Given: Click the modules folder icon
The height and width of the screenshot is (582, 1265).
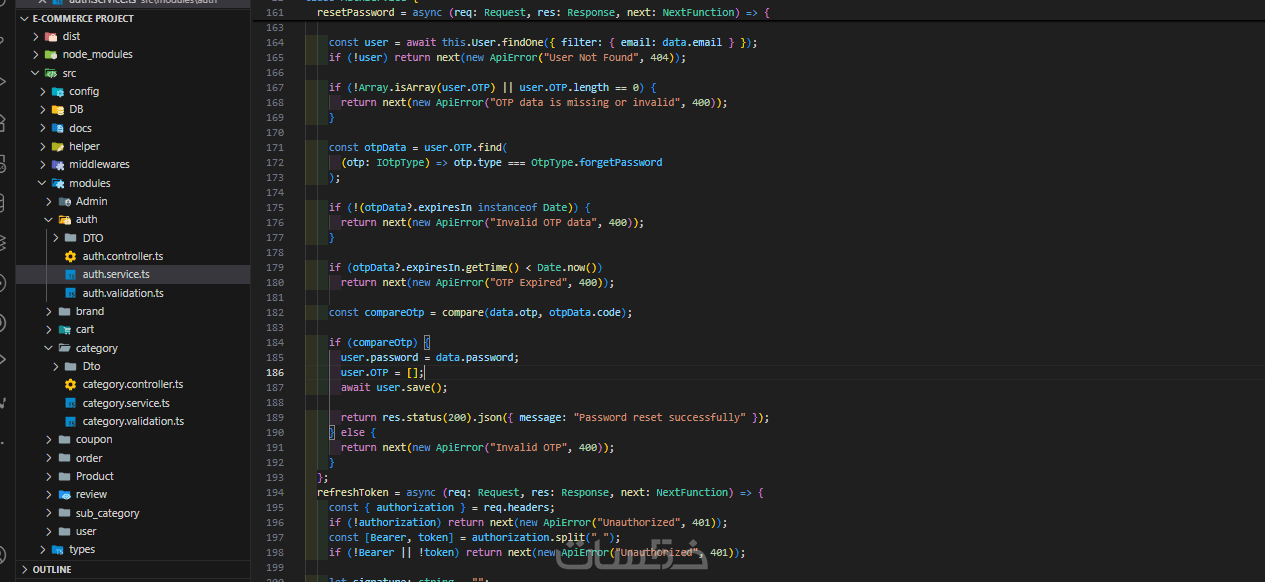Looking at the screenshot, I should [57, 183].
